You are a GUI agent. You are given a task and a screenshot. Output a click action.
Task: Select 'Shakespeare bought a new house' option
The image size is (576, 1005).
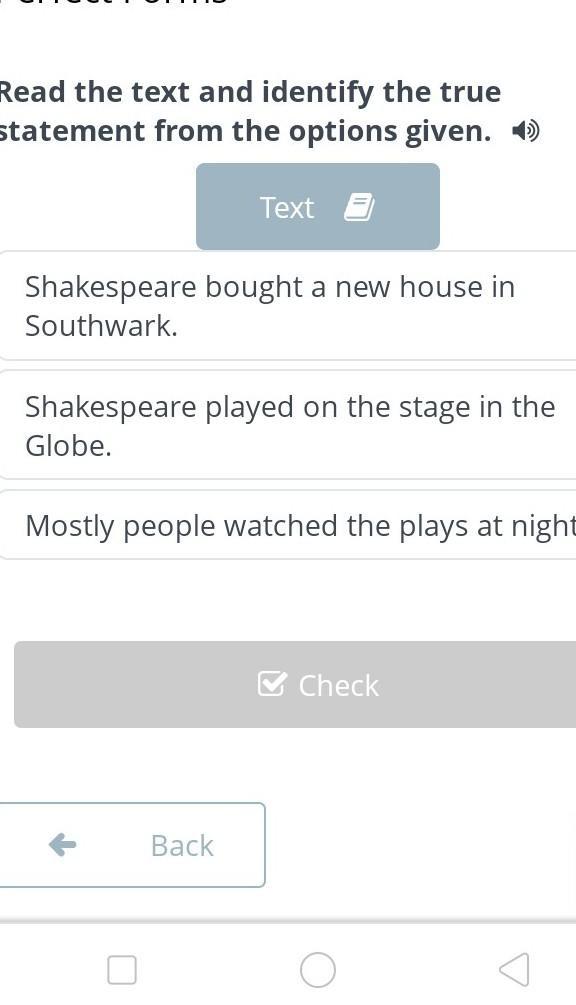(x=288, y=306)
